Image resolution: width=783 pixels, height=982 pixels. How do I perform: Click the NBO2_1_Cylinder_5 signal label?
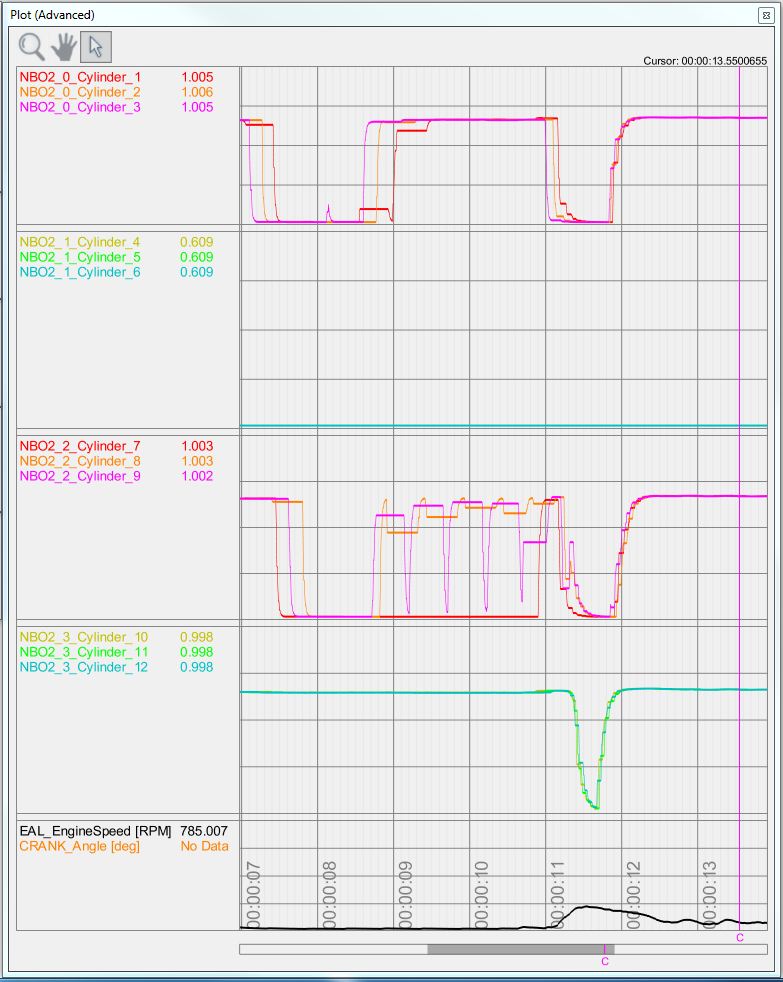coord(81,257)
